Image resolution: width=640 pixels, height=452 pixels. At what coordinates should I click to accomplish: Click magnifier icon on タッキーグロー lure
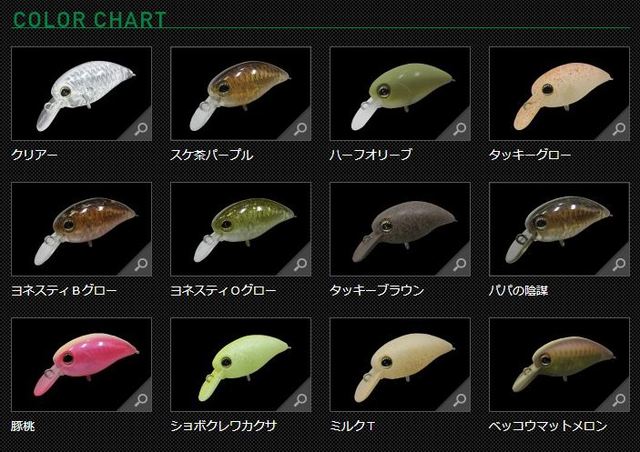pyautogui.click(x=619, y=129)
